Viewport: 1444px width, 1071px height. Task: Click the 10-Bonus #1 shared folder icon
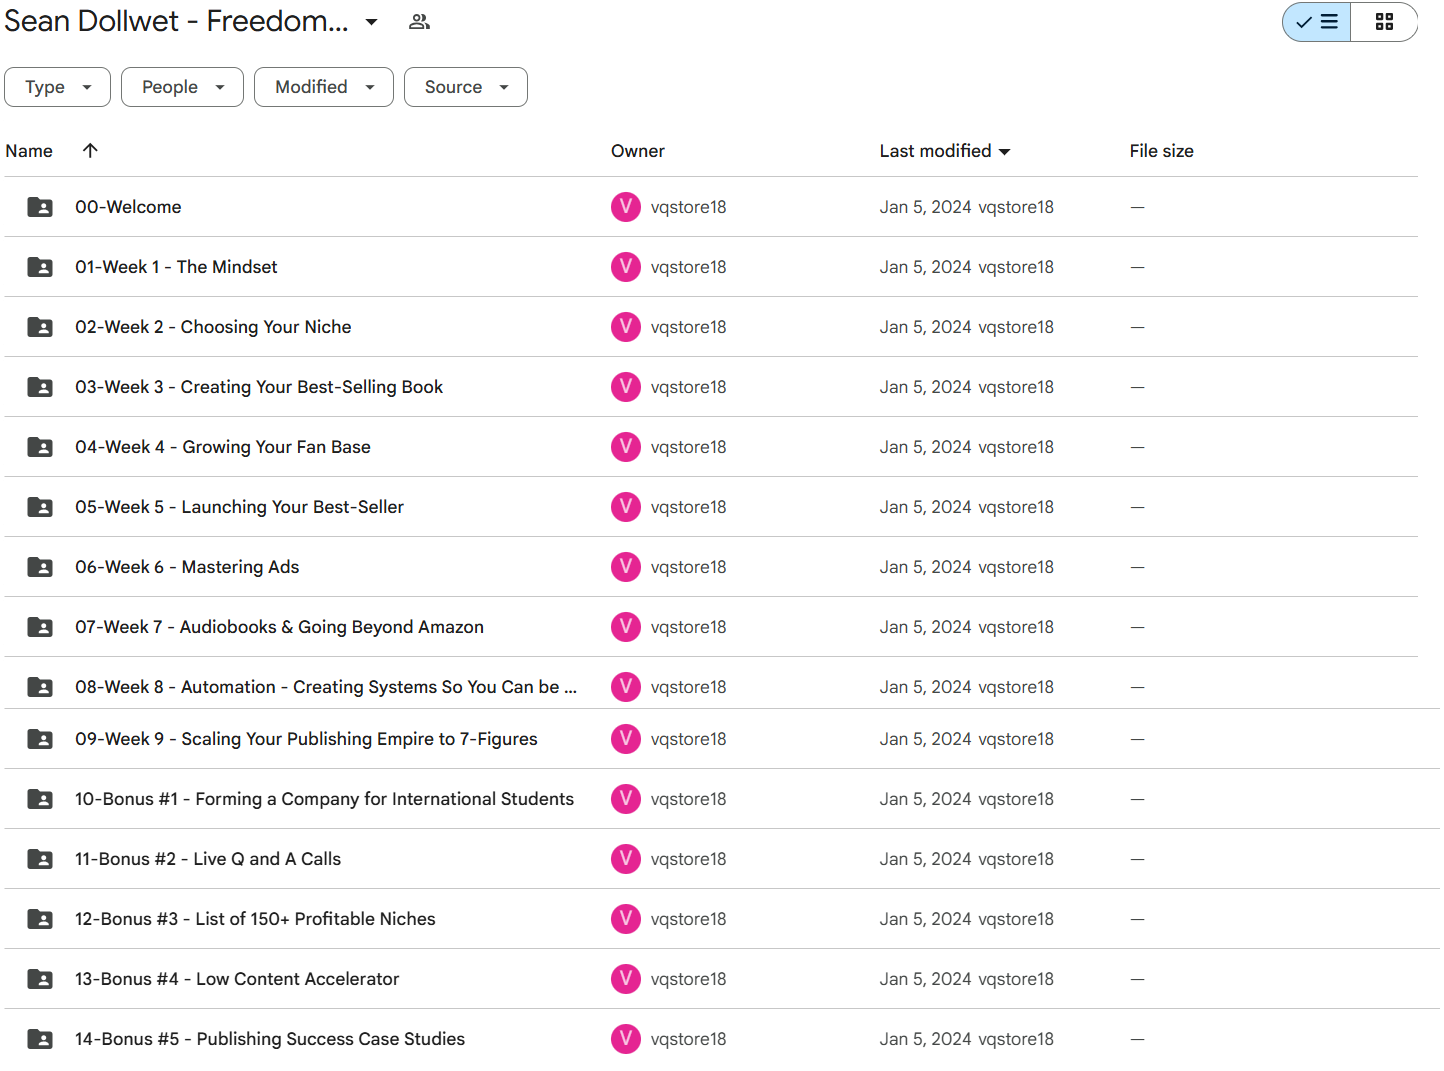pos(40,799)
